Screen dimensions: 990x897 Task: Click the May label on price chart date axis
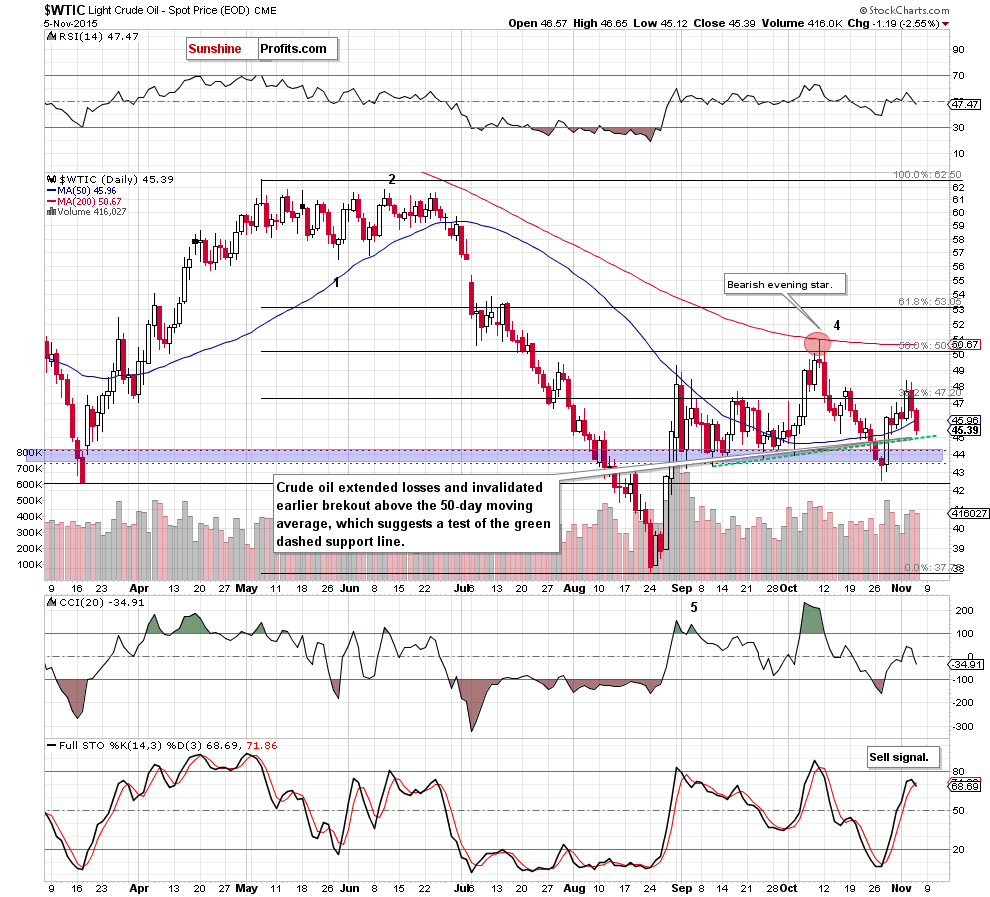[x=246, y=588]
